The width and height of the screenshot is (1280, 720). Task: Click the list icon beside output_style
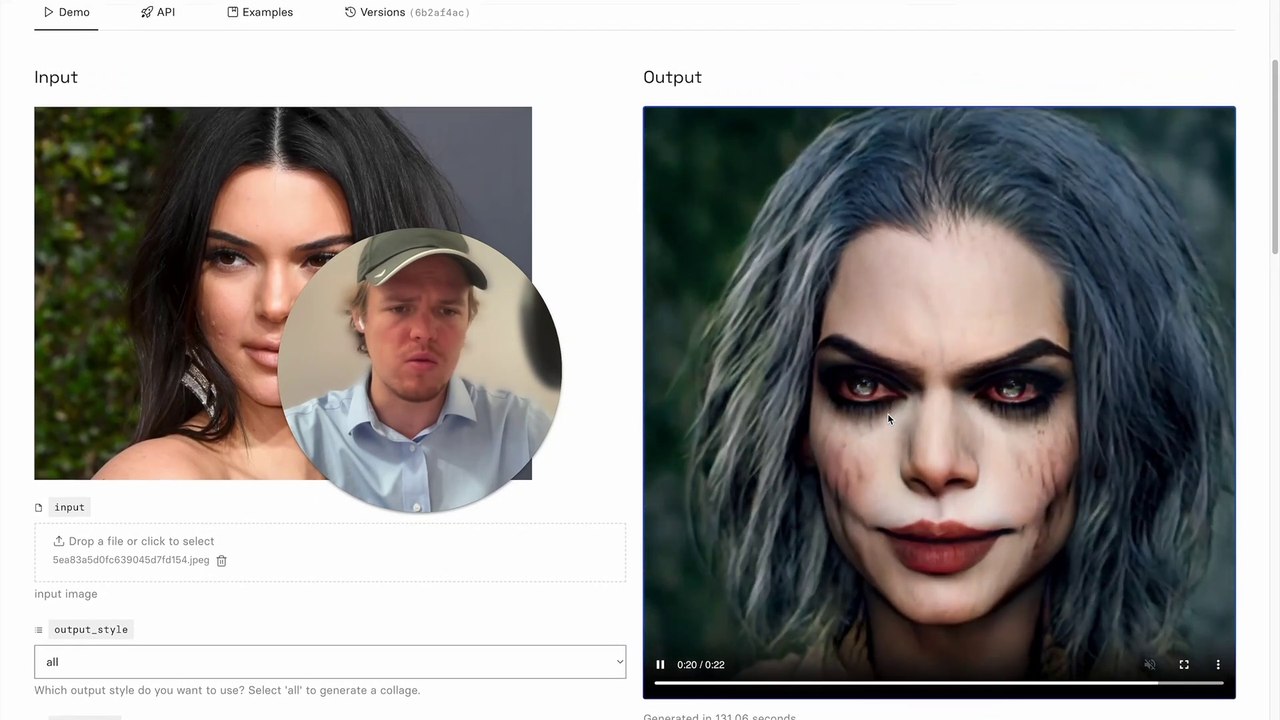point(39,630)
